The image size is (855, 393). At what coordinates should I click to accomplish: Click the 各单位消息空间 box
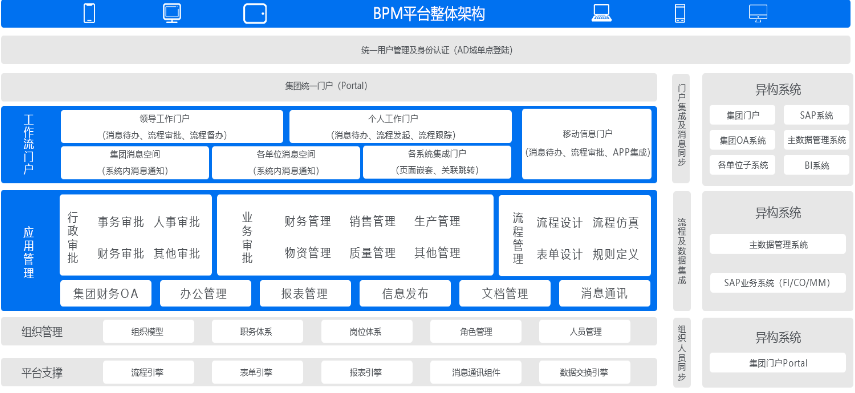tap(286, 162)
